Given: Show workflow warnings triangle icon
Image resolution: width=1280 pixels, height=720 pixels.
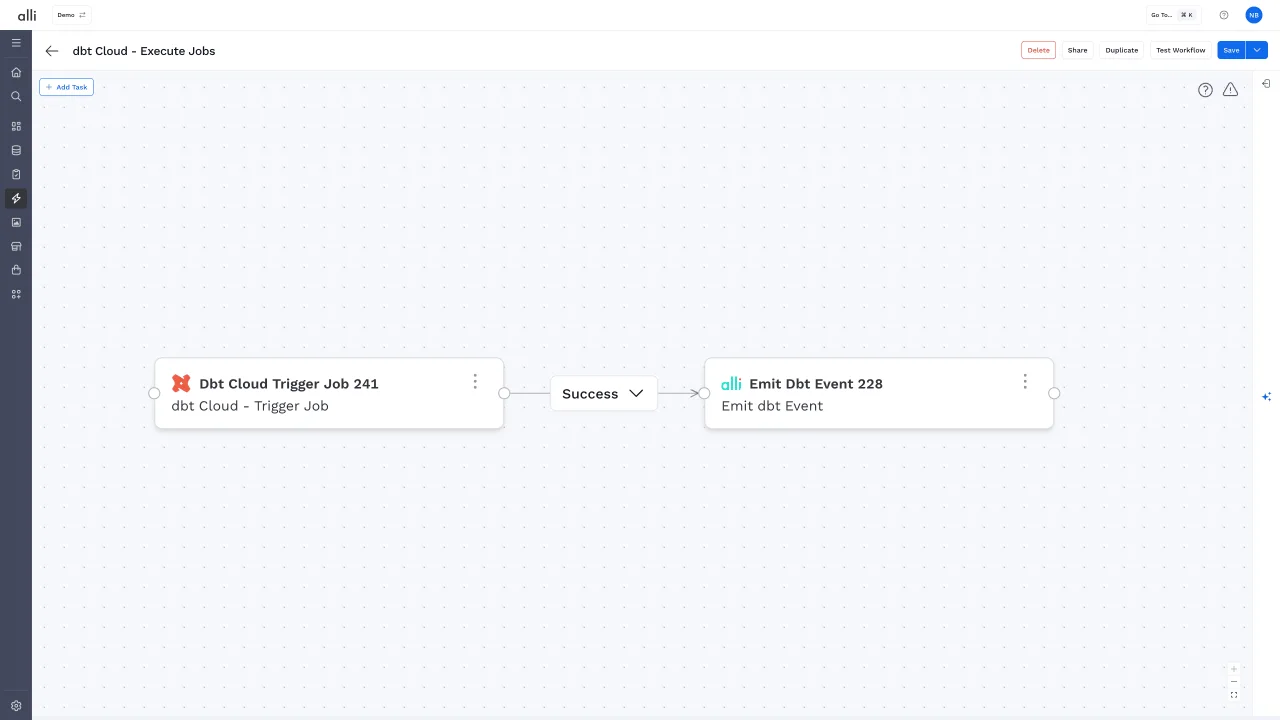Looking at the screenshot, I should pos(1230,89).
